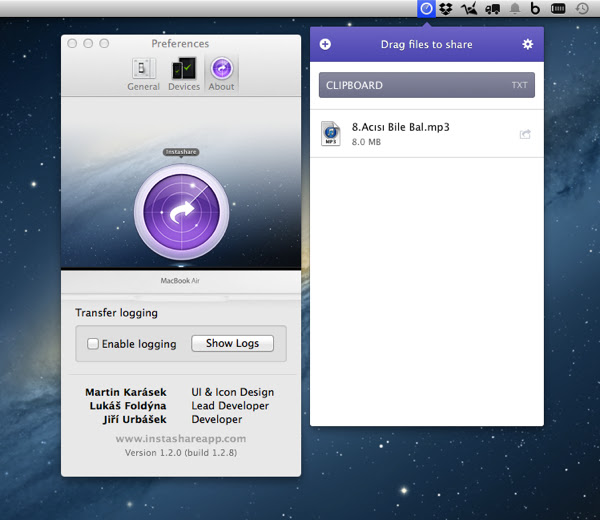Screen dimensions: 600x520
Task: Select the About preferences tab
Action: [x=222, y=75]
